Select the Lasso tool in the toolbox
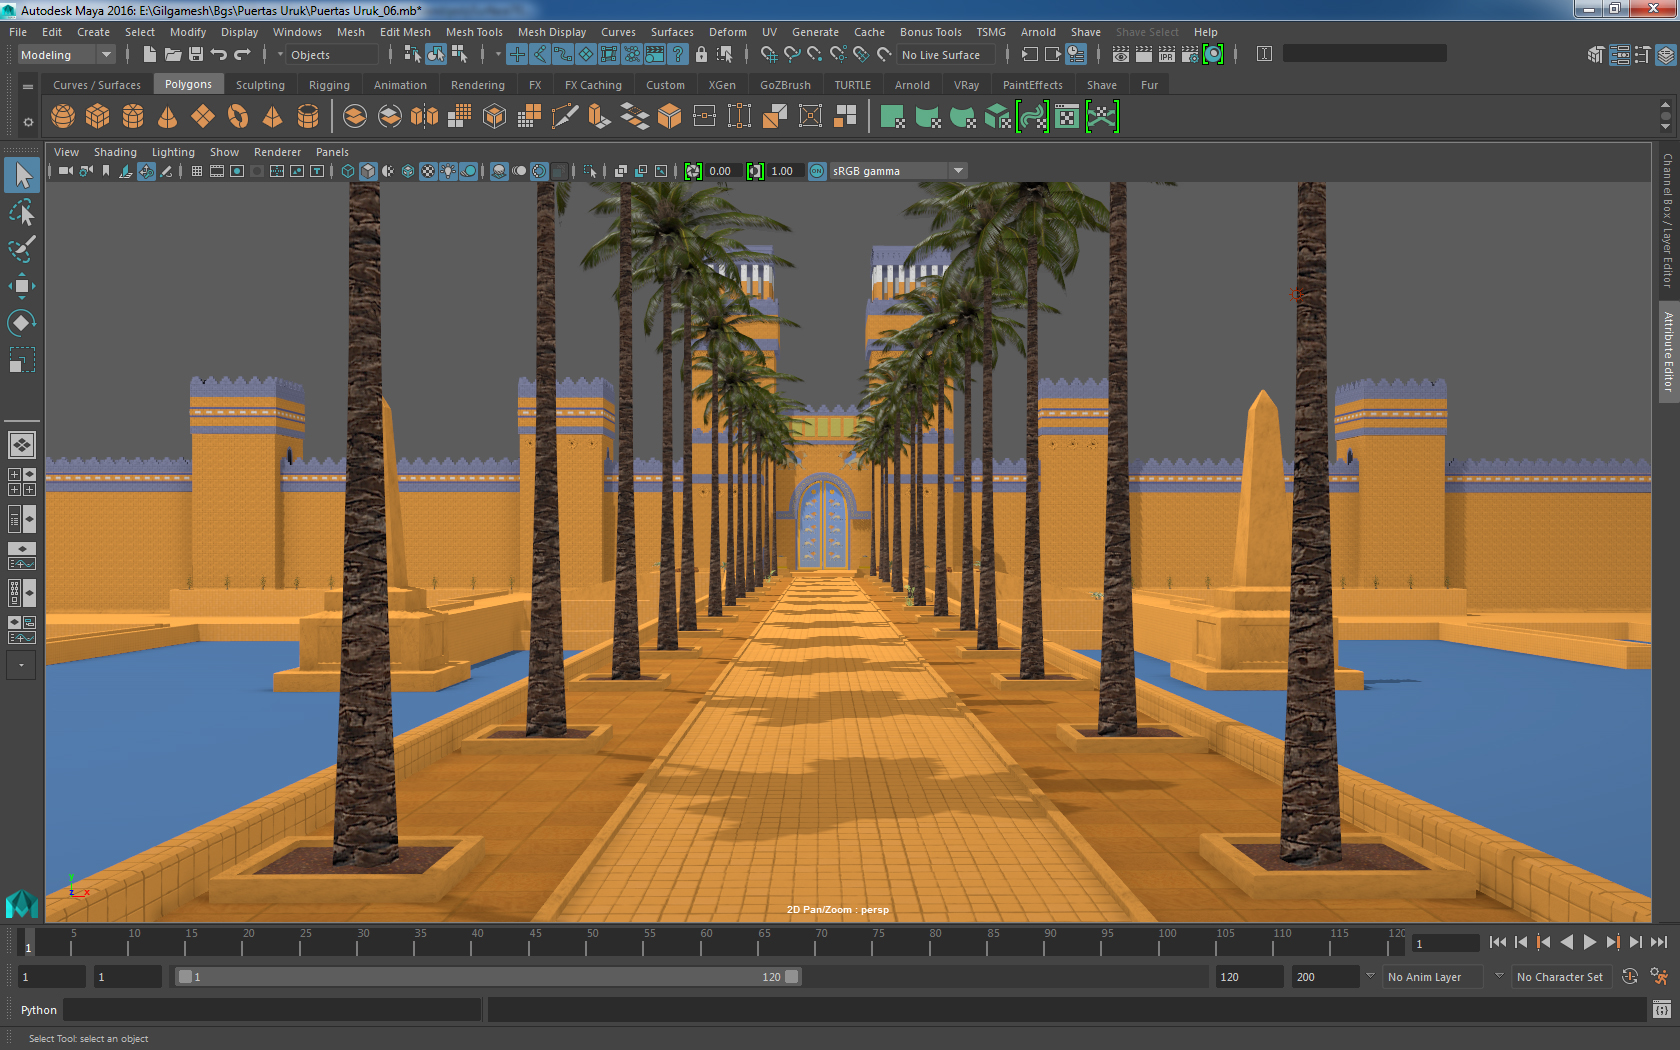The height and width of the screenshot is (1050, 1680). pos(21,213)
